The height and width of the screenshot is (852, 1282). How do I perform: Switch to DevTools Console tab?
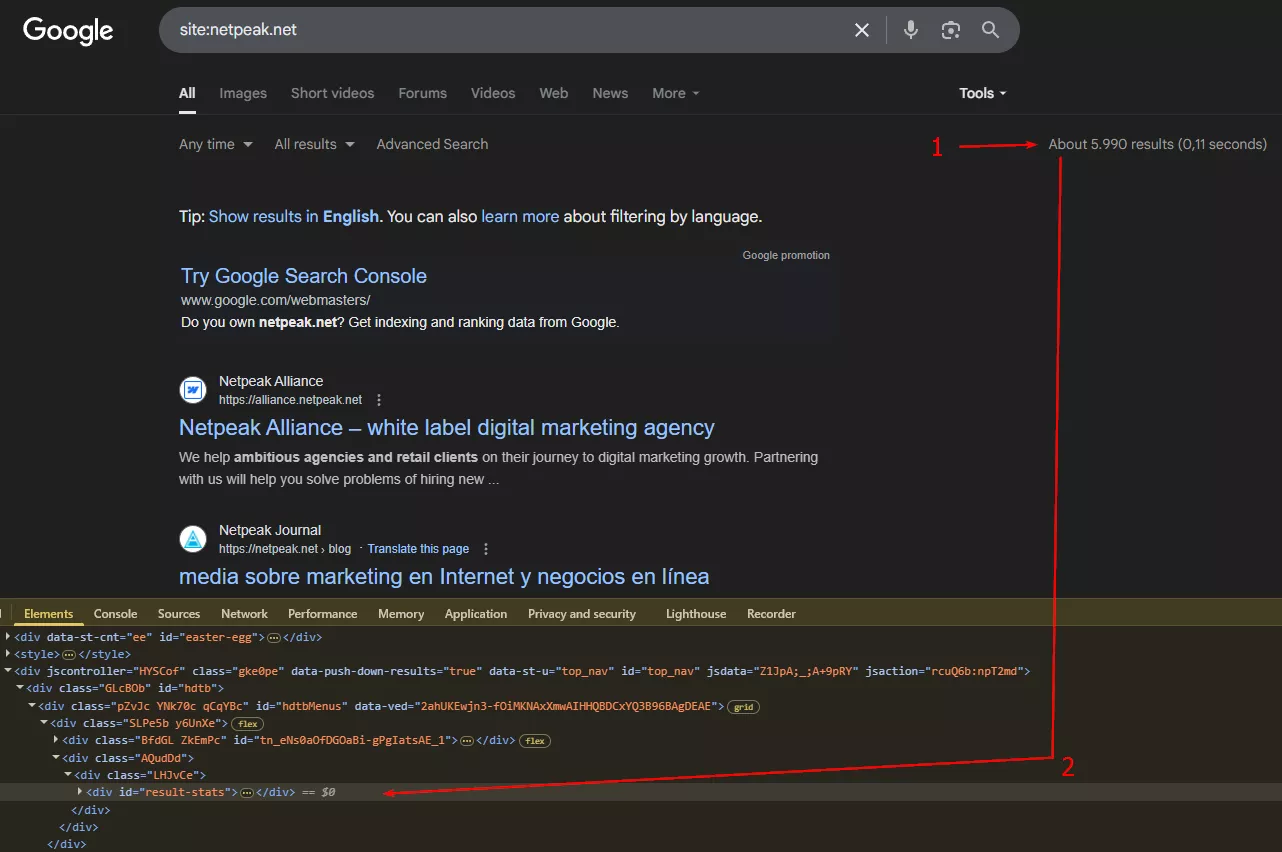[116, 614]
